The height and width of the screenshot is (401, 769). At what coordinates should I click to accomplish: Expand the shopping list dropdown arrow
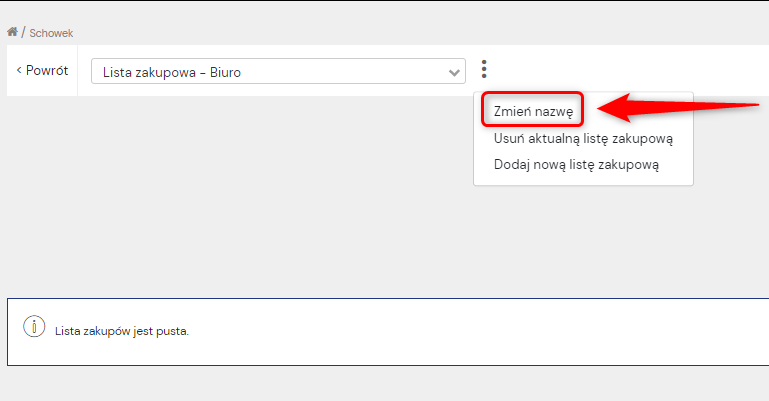454,73
